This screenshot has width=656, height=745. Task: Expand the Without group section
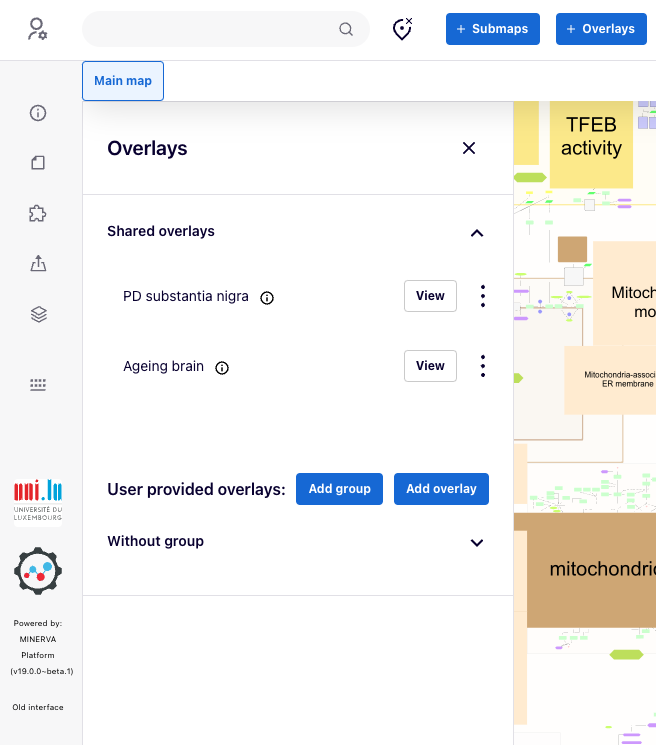[x=477, y=542]
